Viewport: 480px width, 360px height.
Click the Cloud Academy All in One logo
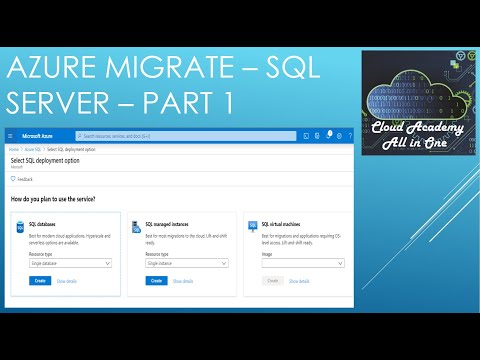(x=418, y=103)
